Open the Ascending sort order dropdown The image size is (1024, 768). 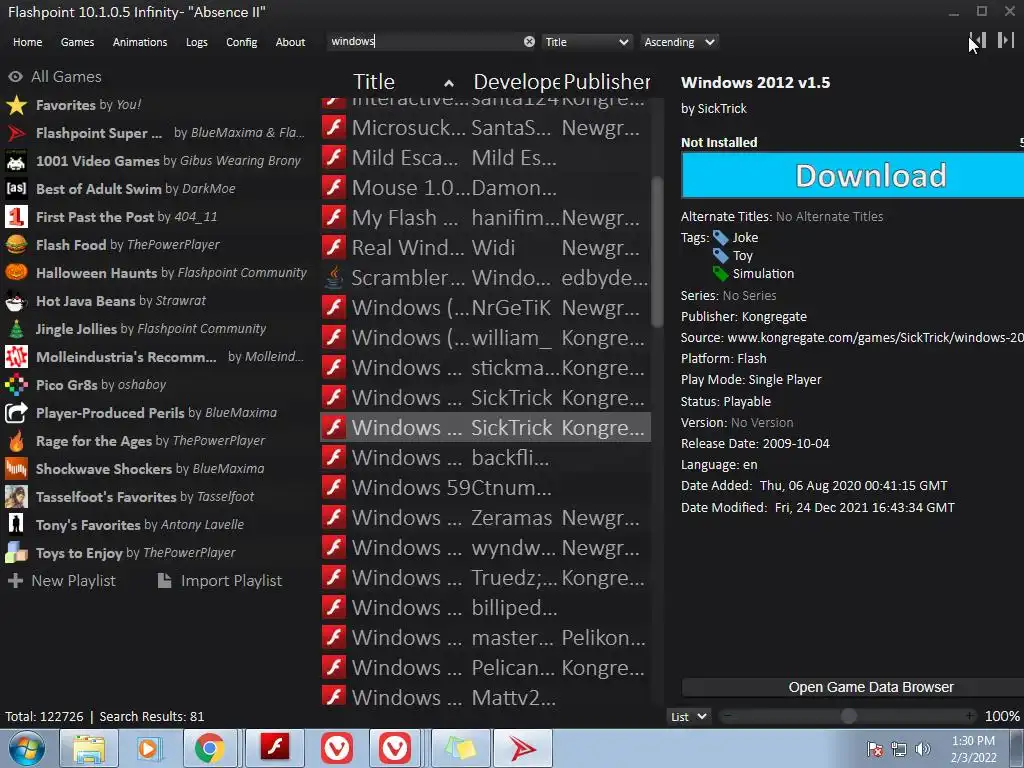point(679,42)
